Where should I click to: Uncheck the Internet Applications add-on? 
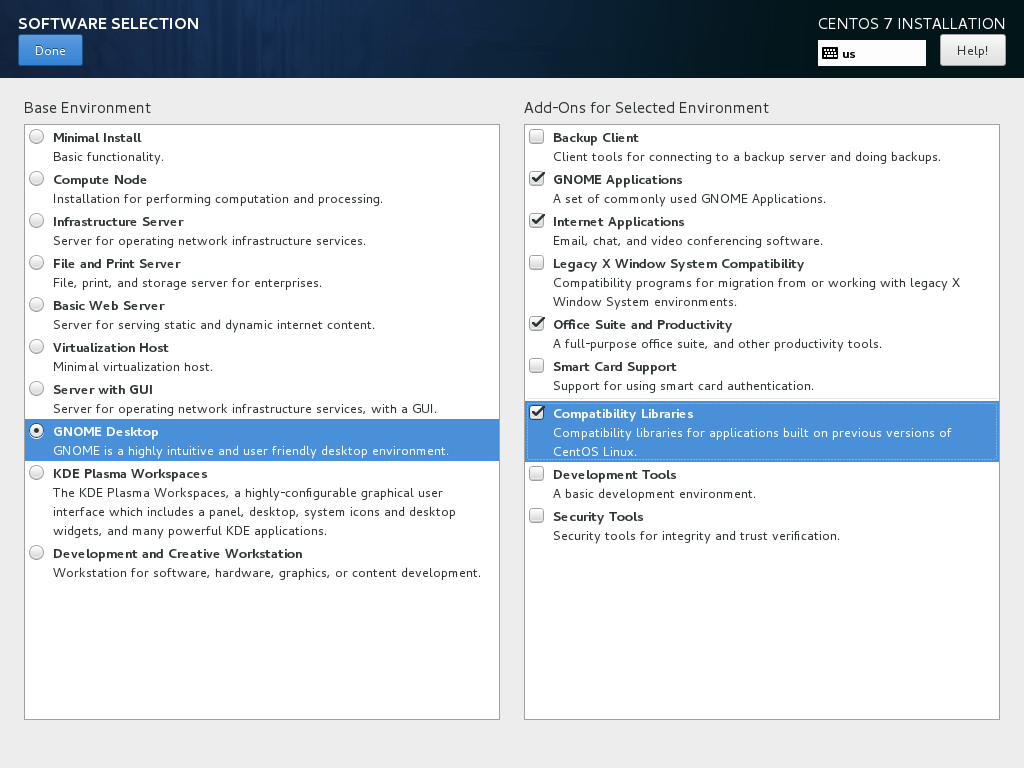coord(536,220)
